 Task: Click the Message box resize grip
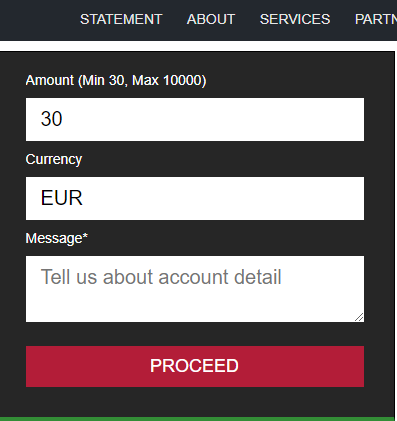coord(359,317)
